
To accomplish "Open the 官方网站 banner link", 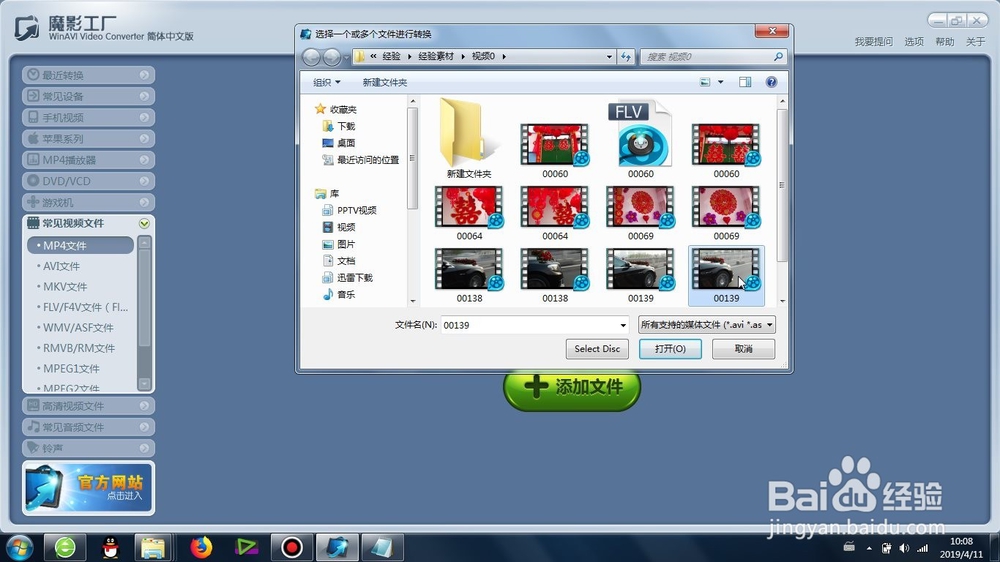I will 88,488.
